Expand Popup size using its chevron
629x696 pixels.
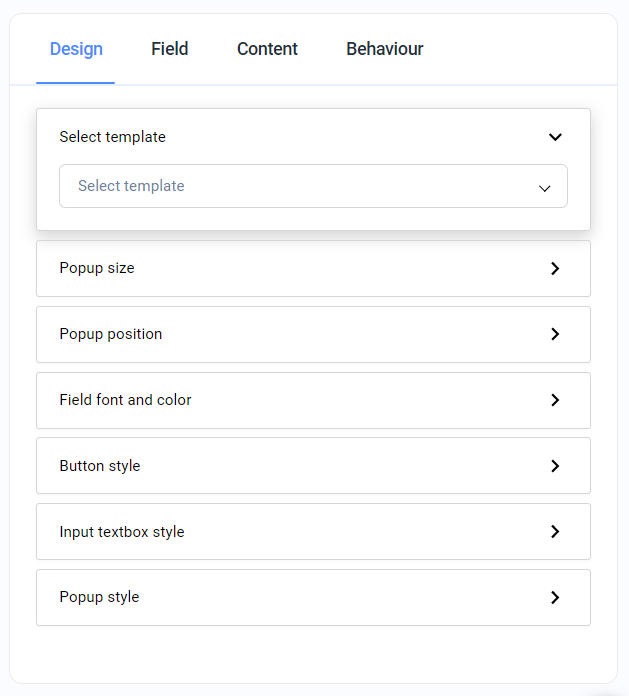tap(555, 269)
